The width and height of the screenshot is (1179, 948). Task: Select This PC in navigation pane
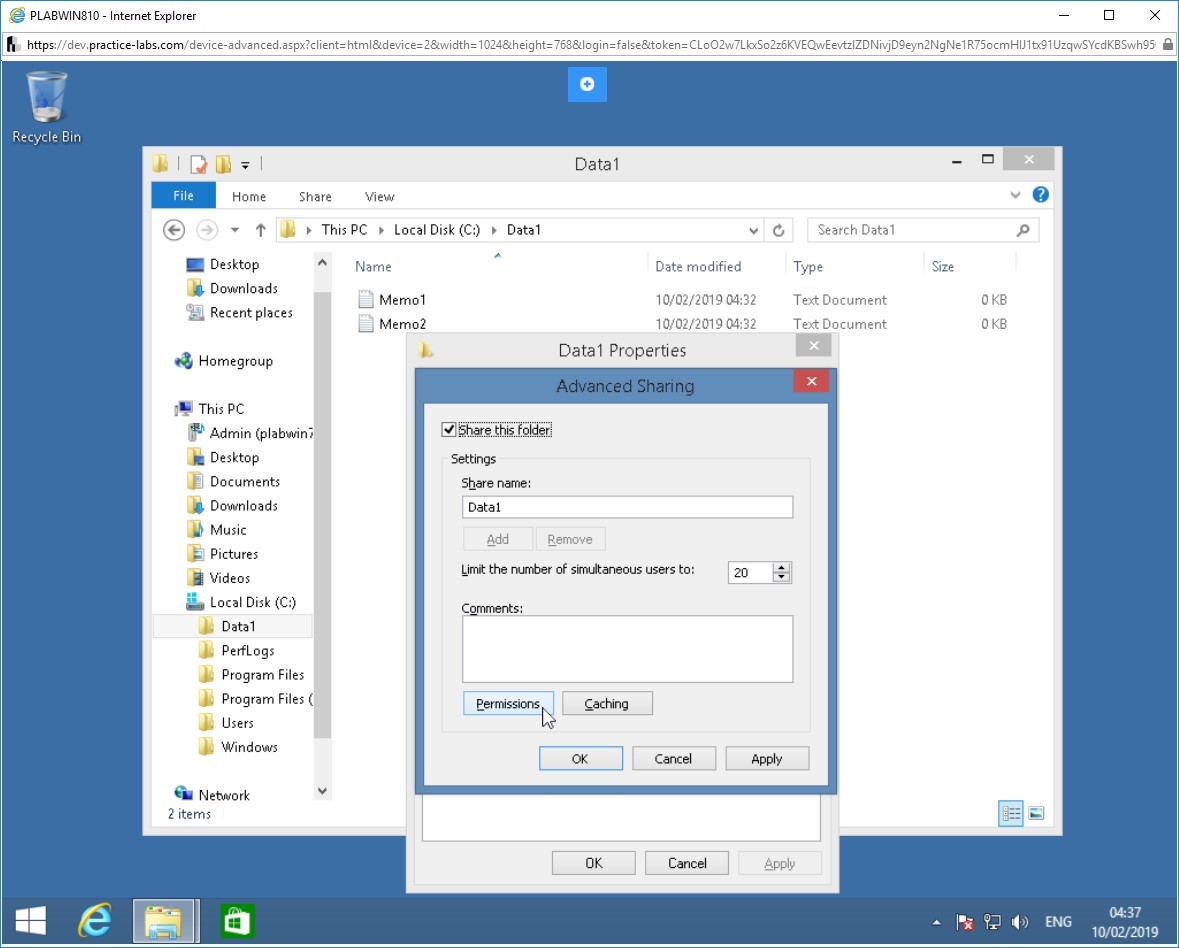[x=210, y=409]
